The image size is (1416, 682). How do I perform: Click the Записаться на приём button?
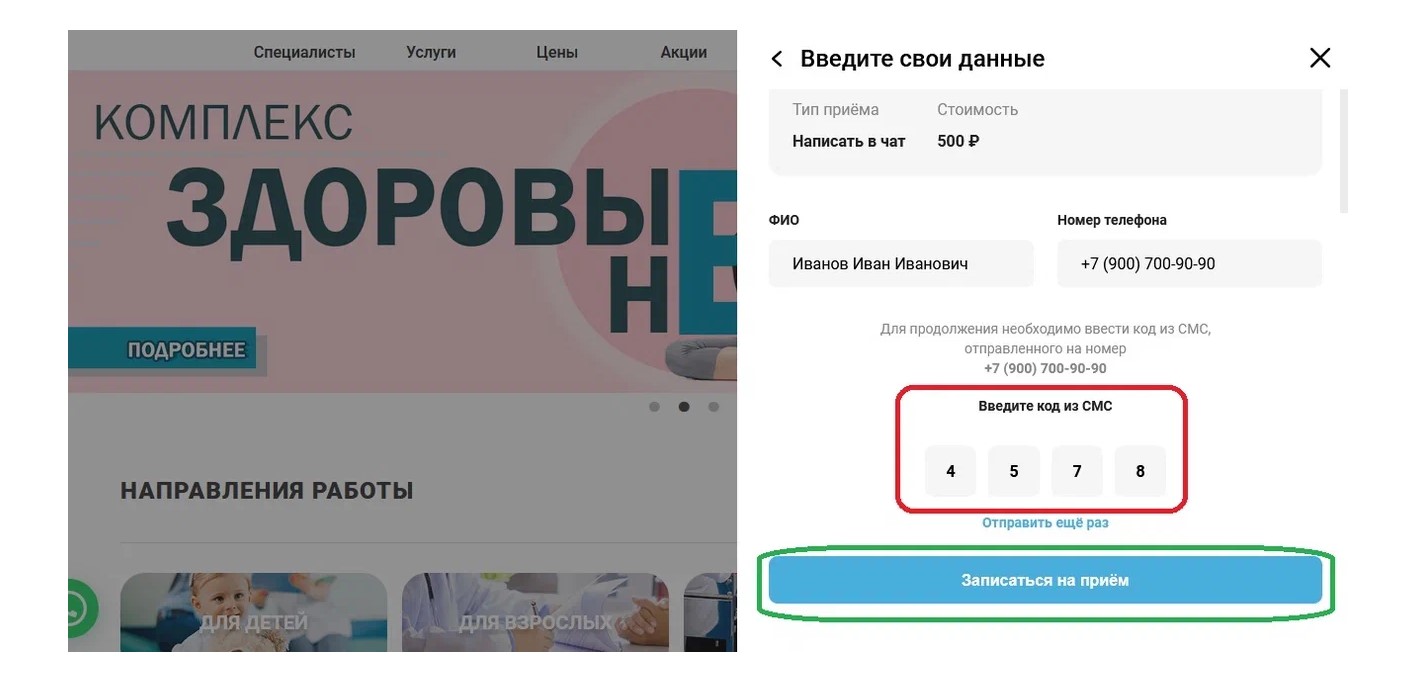coord(1045,580)
